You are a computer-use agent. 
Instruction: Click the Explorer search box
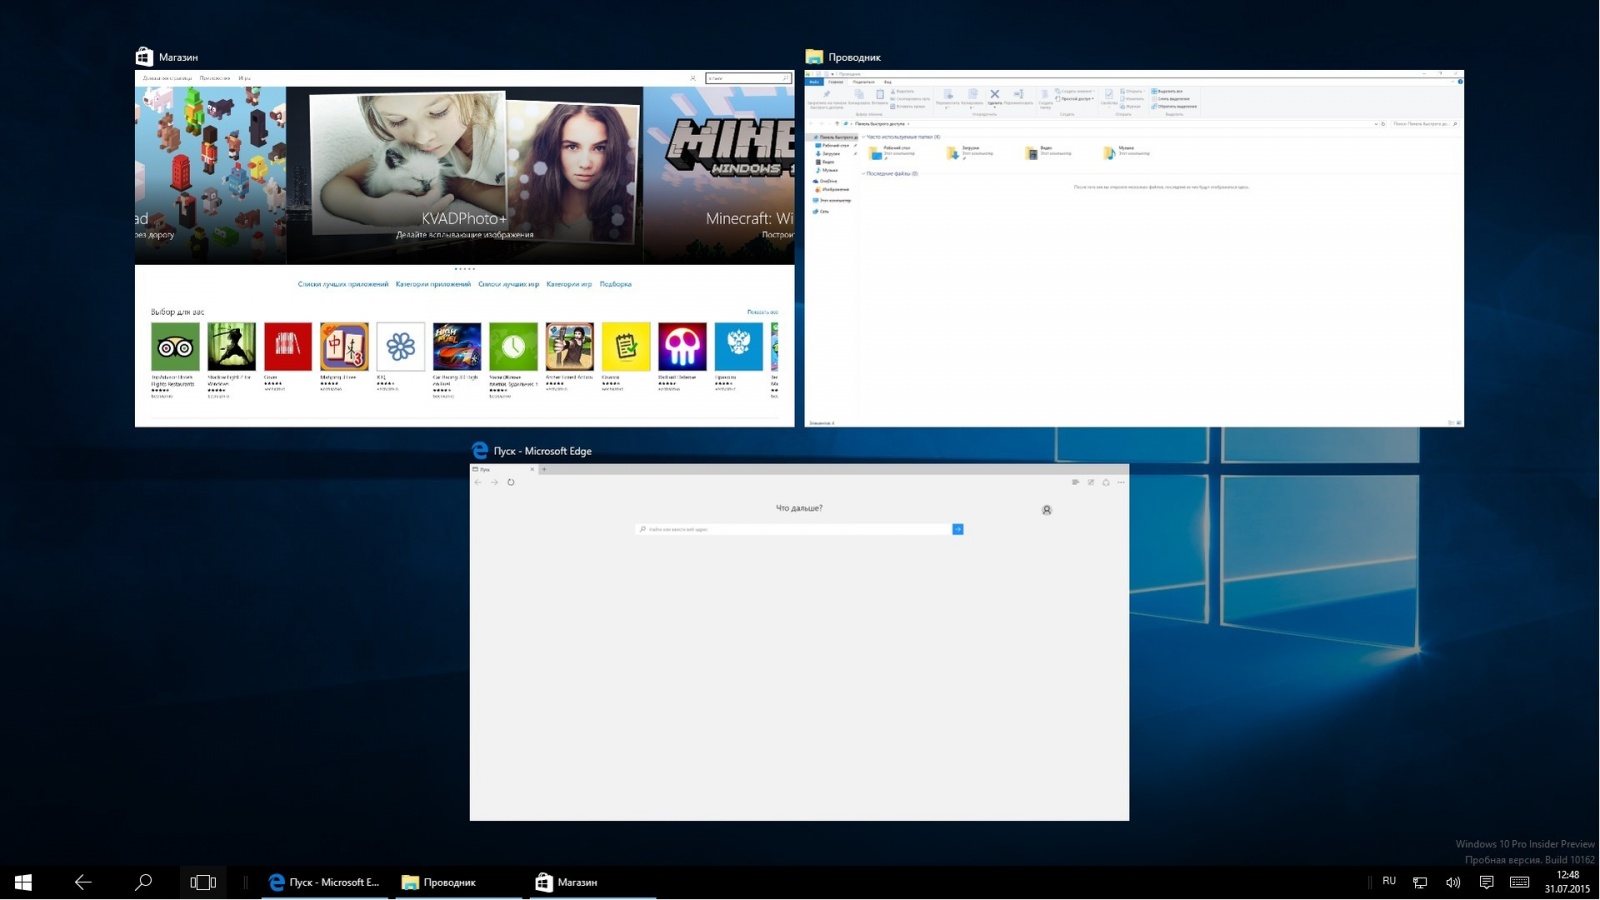pyautogui.click(x=1425, y=124)
